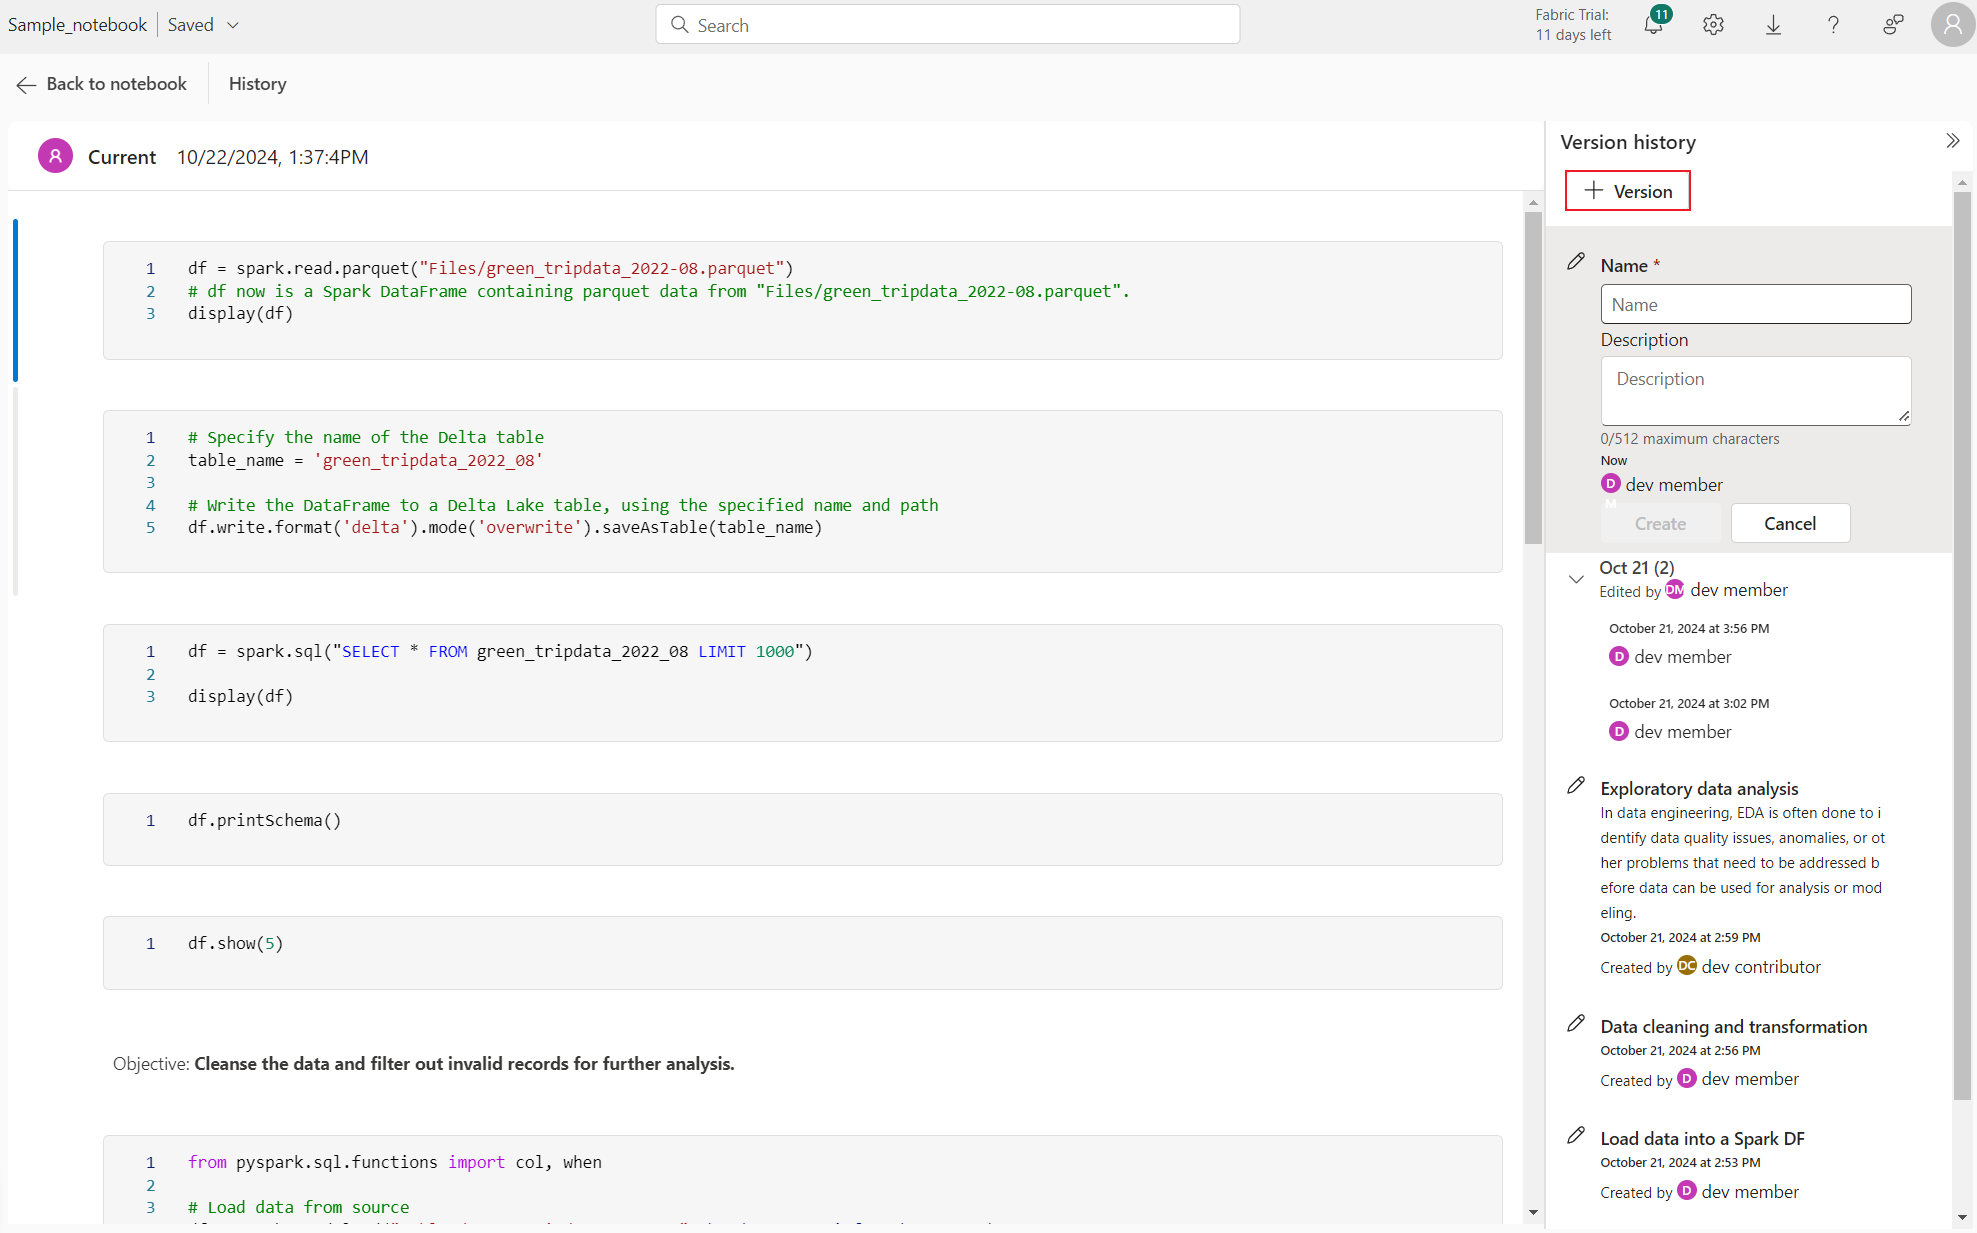Click the help question mark icon

click(1835, 26)
